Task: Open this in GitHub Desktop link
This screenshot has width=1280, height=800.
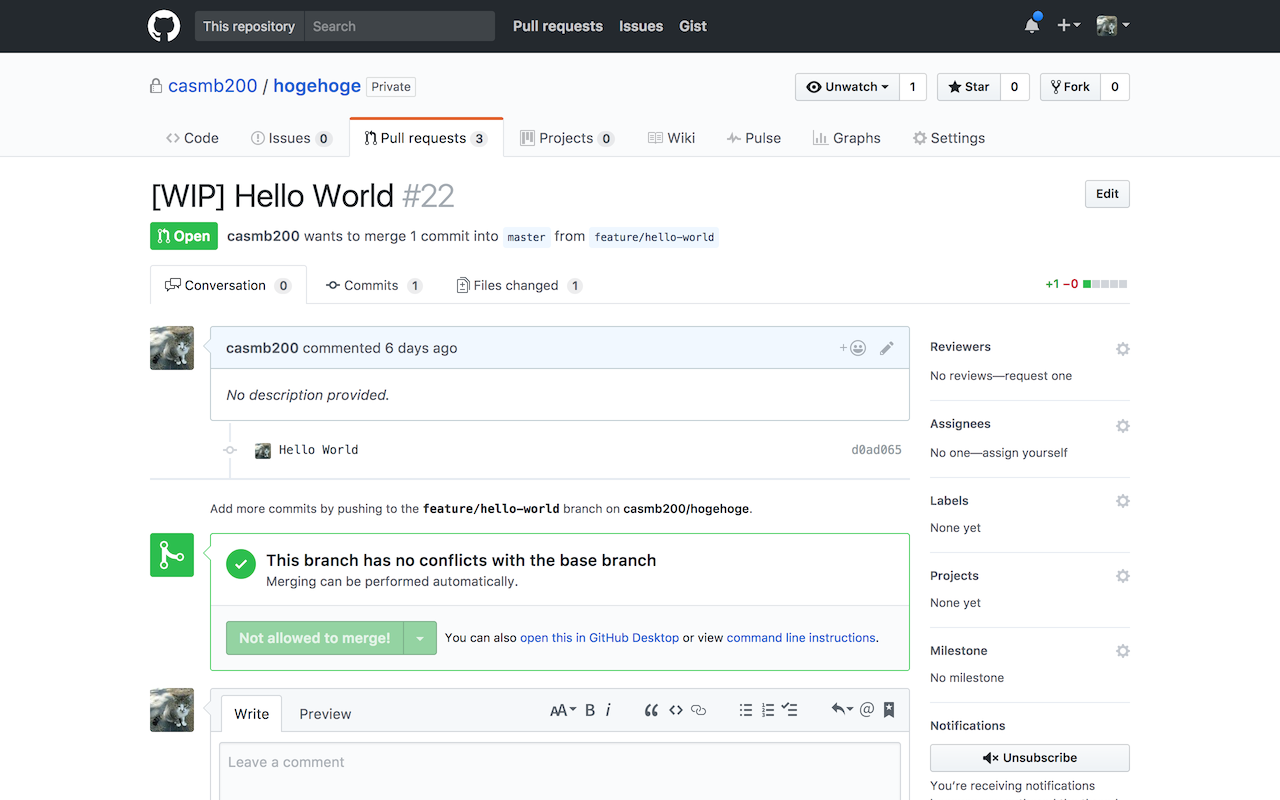Action: (599, 638)
